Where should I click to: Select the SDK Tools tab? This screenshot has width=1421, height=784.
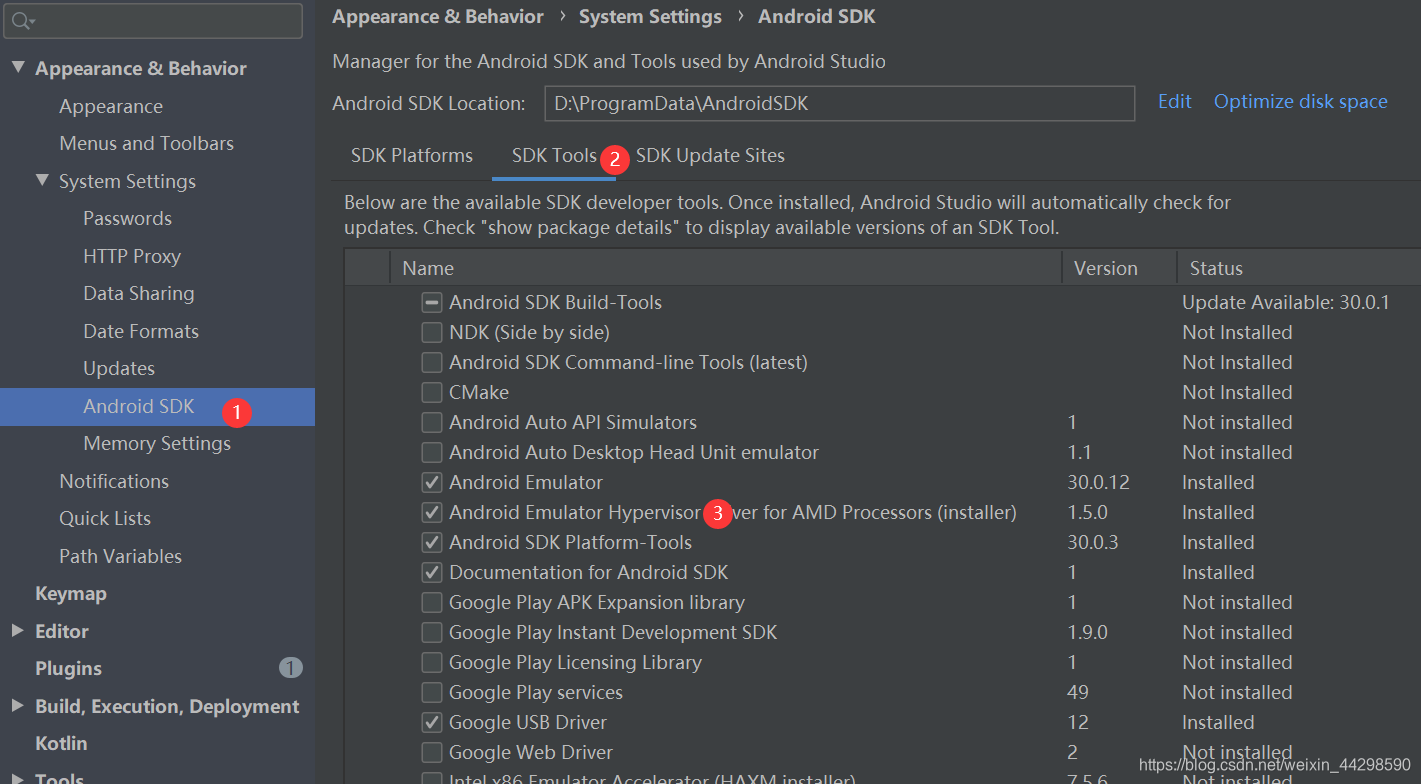pos(554,156)
